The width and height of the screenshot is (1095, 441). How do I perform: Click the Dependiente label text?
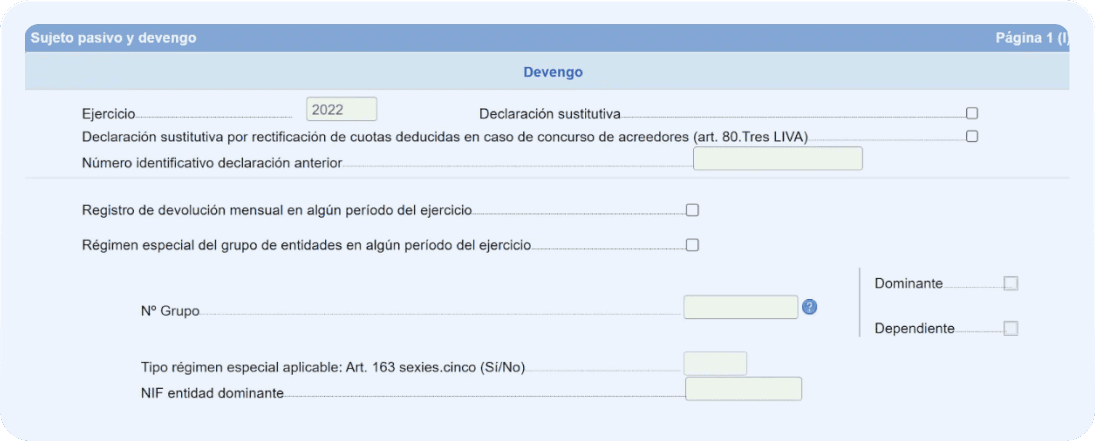(914, 328)
